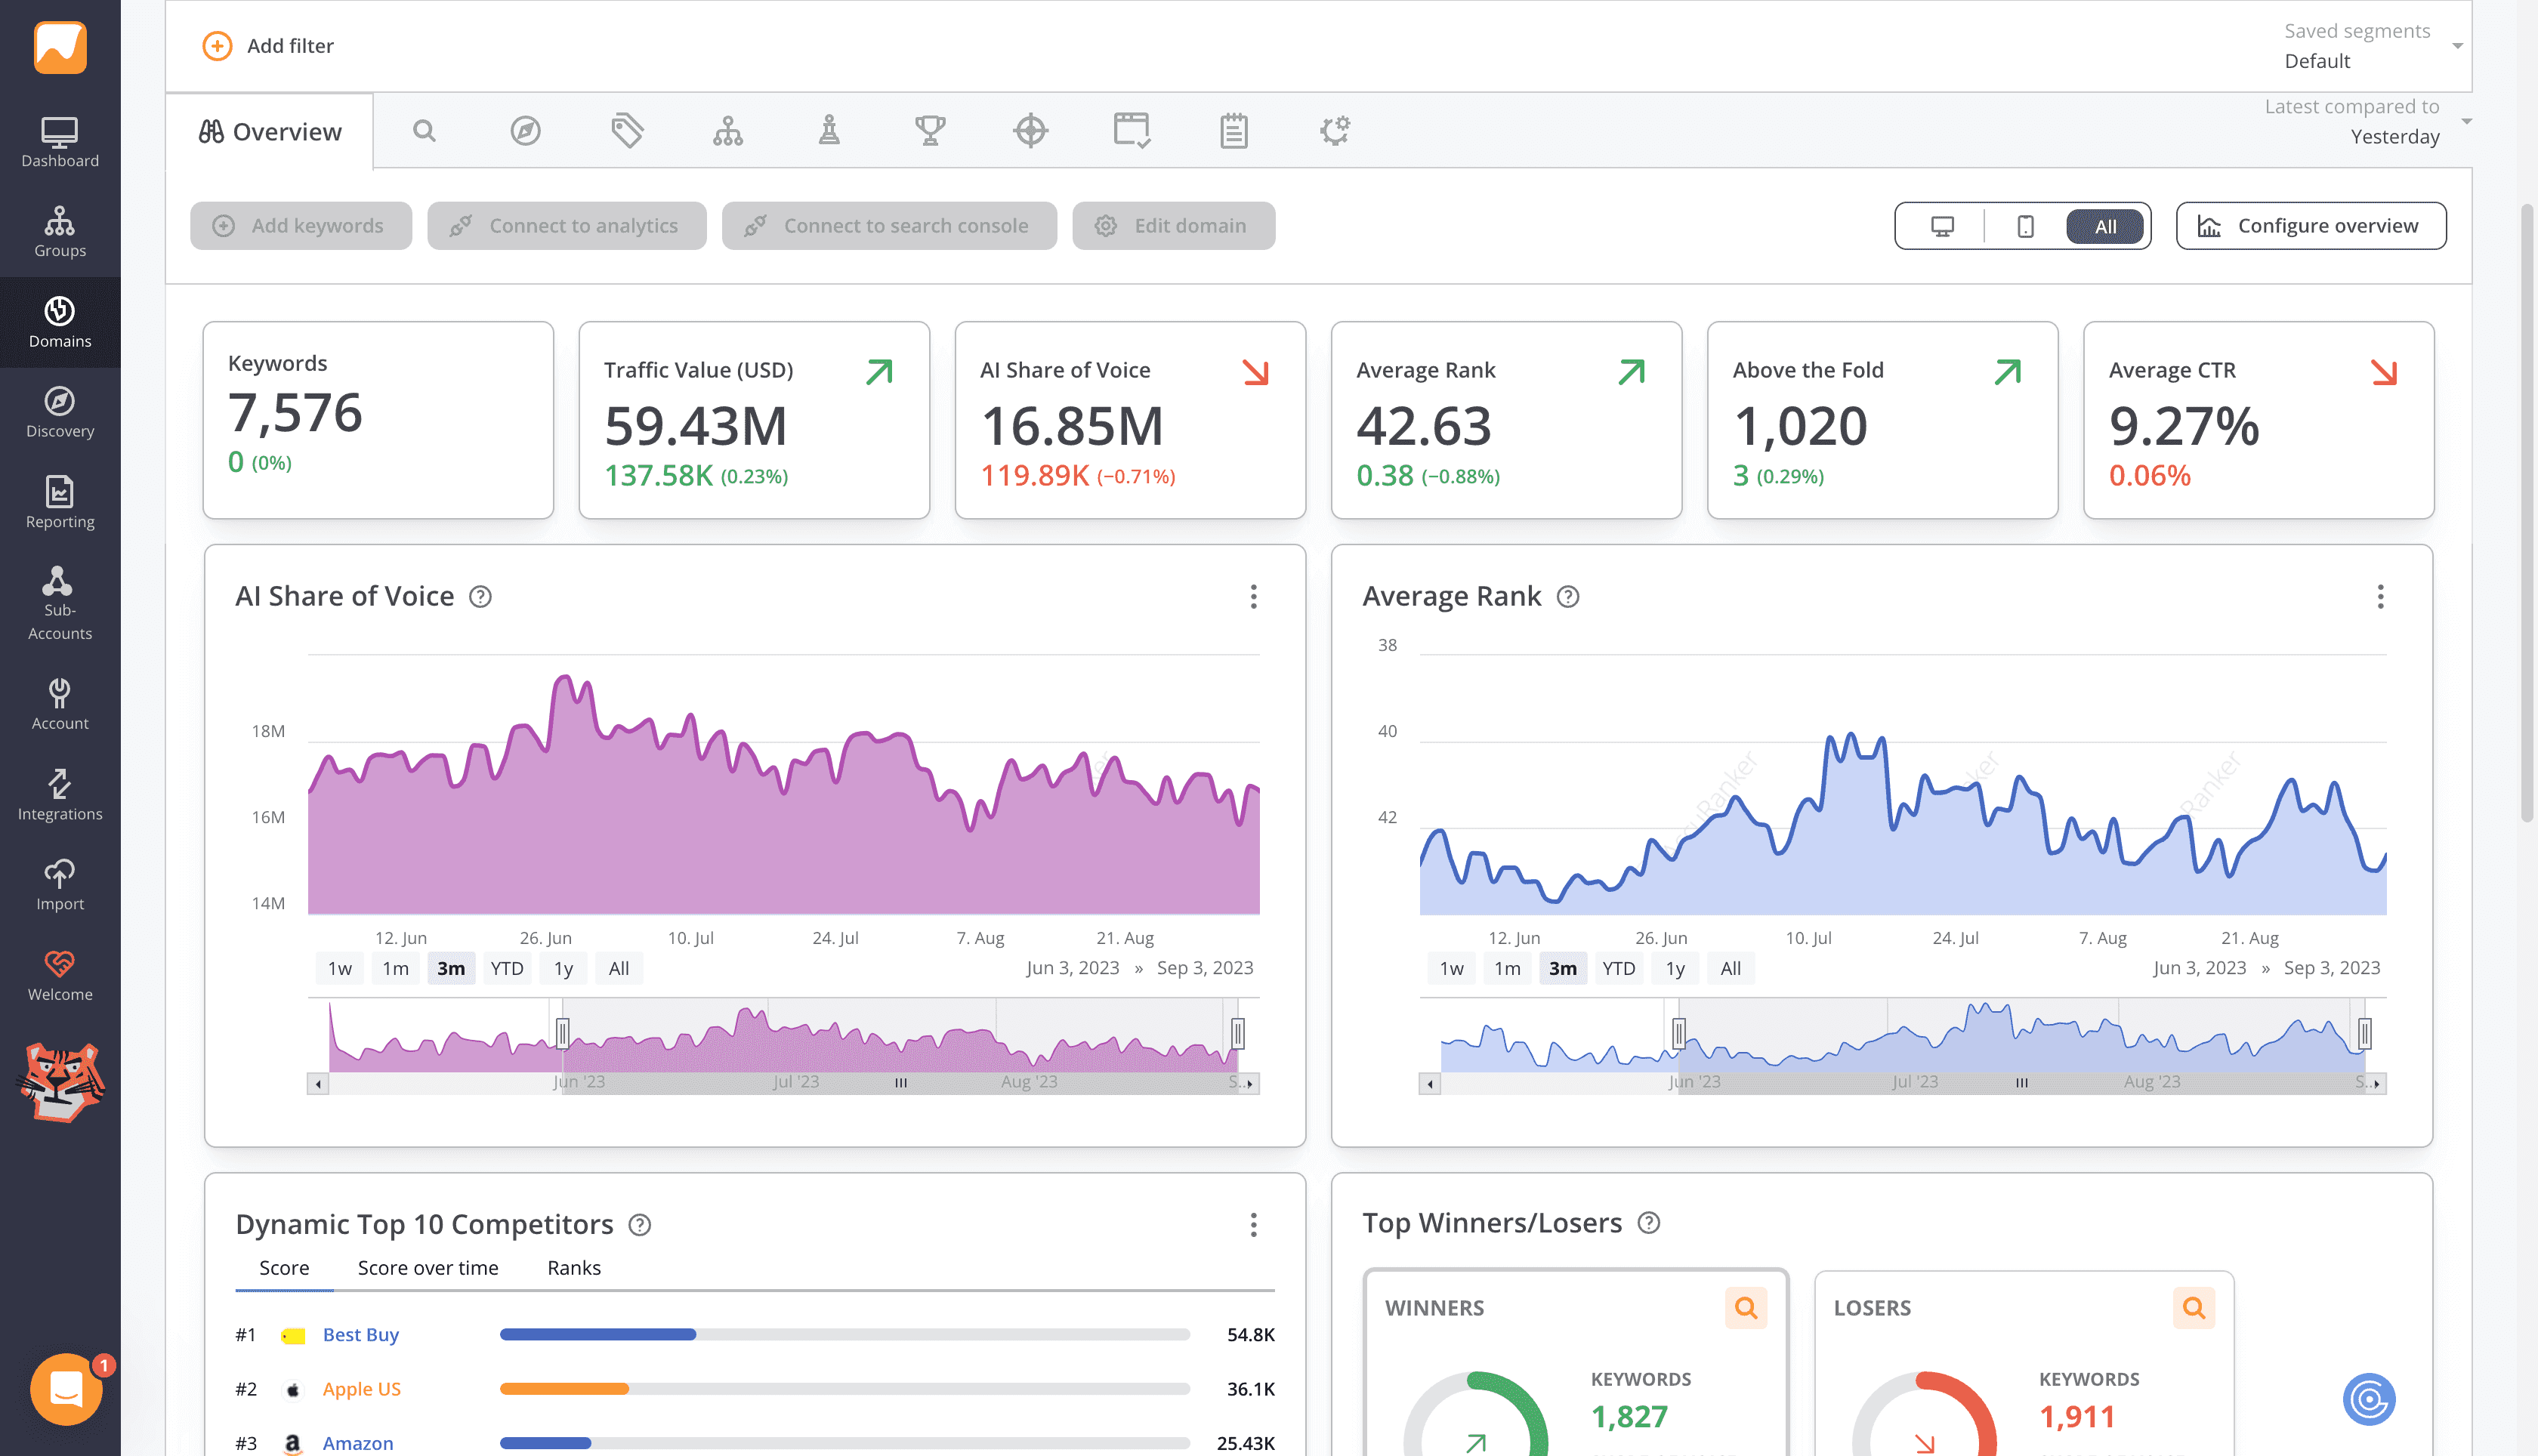This screenshot has height=1456, width=2538.
Task: Open the magnifier keywords tab icon
Action: [x=424, y=131]
